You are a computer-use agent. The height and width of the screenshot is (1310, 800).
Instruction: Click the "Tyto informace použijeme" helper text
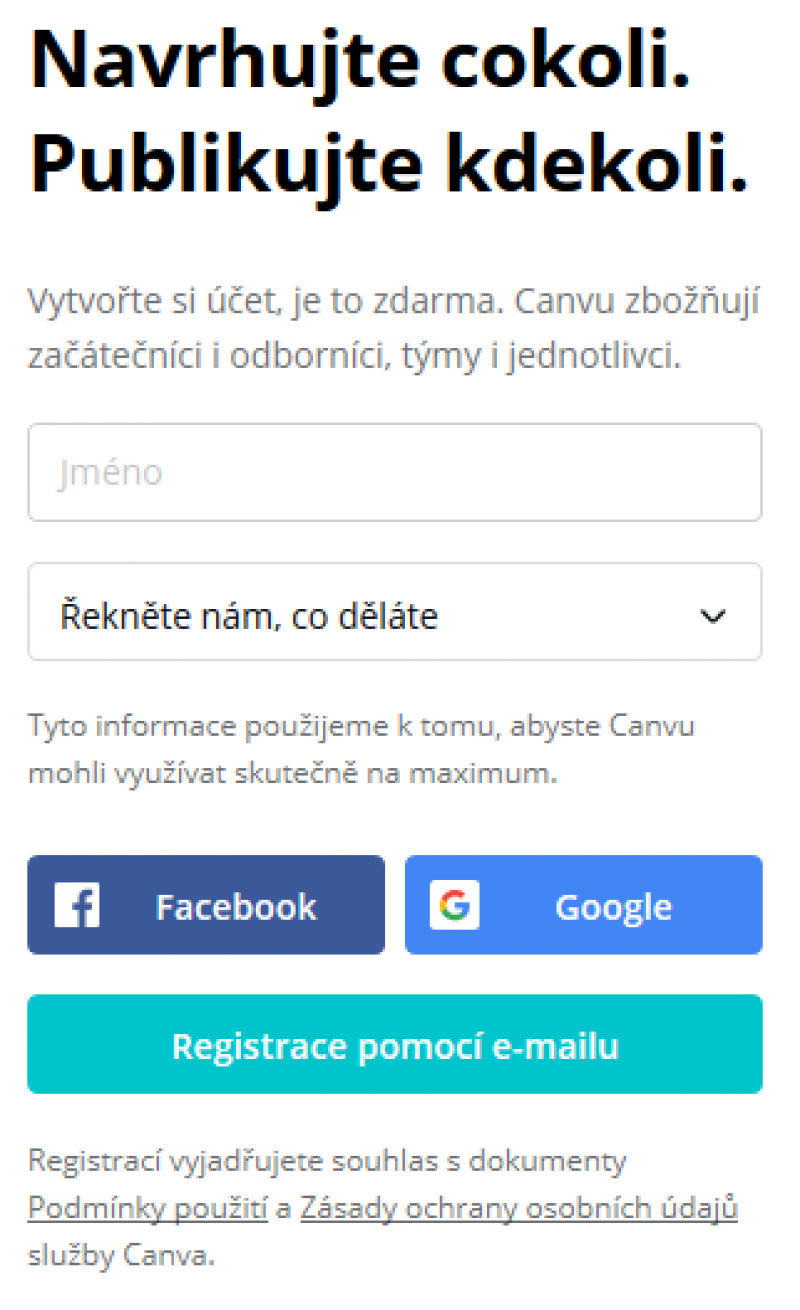coord(360,748)
